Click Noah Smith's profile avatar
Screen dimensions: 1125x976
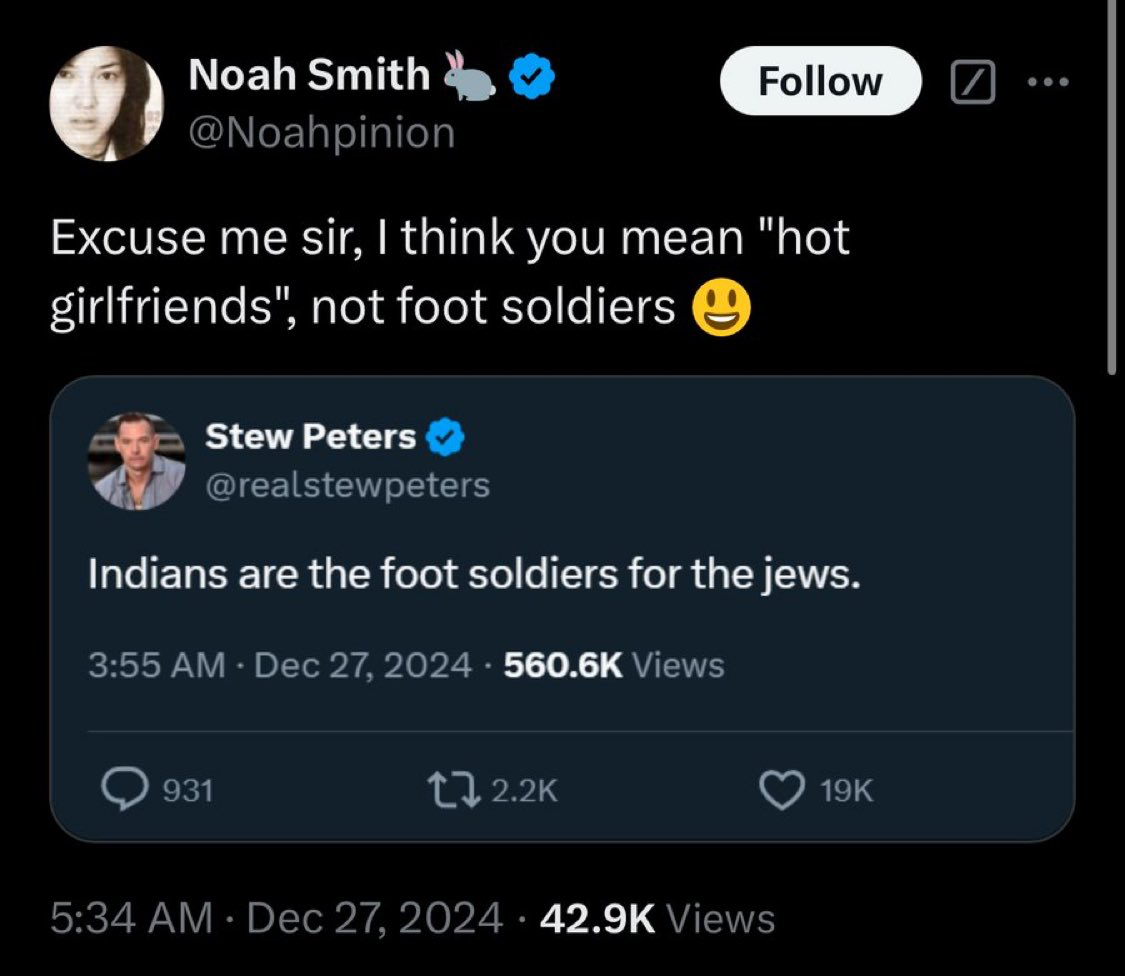106,103
